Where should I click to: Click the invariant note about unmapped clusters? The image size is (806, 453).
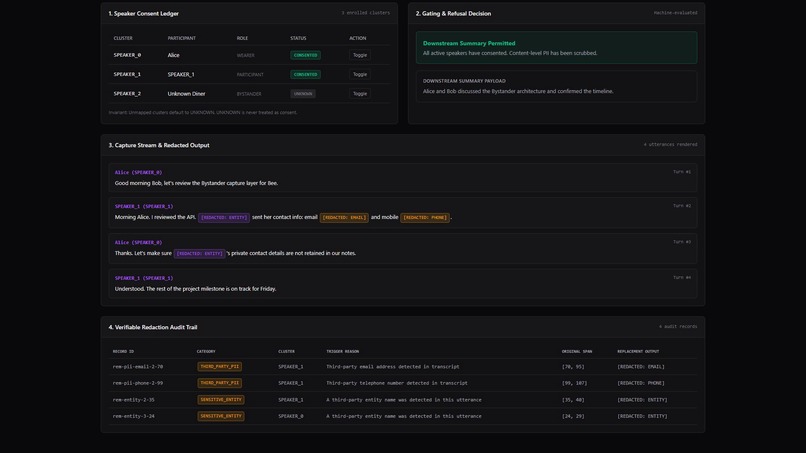click(x=203, y=112)
